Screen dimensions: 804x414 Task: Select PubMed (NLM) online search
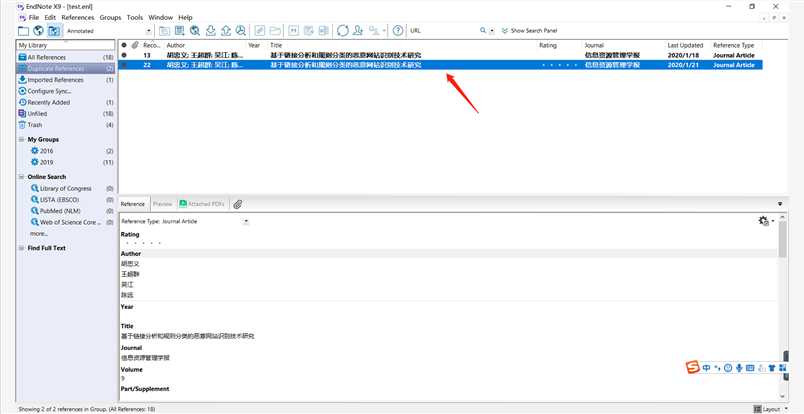(x=66, y=211)
